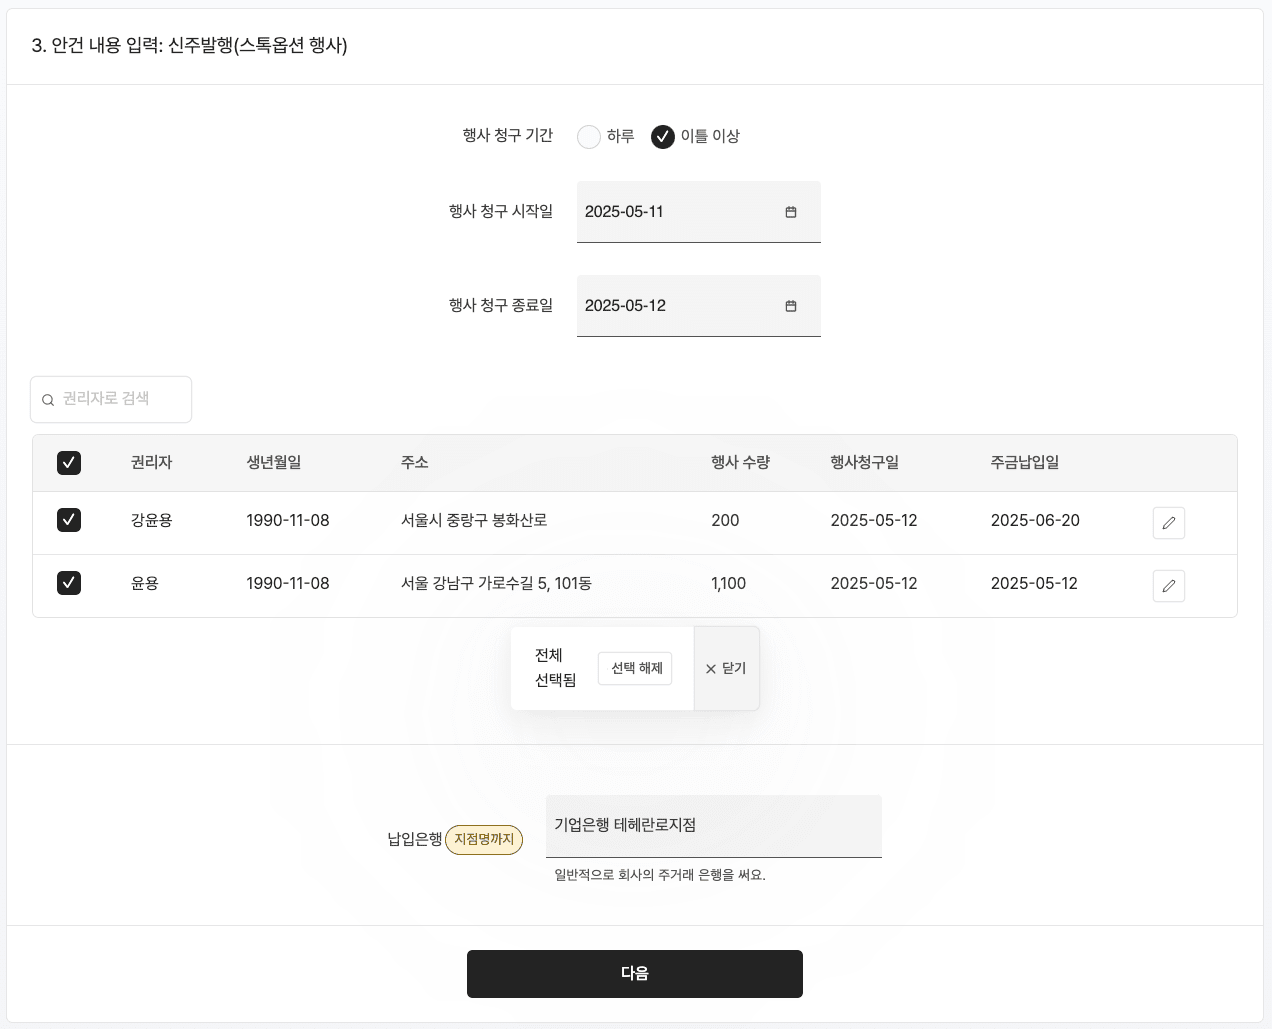Click the name 윤용 in the table
Image resolution: width=1272 pixels, height=1029 pixels.
pos(145,583)
